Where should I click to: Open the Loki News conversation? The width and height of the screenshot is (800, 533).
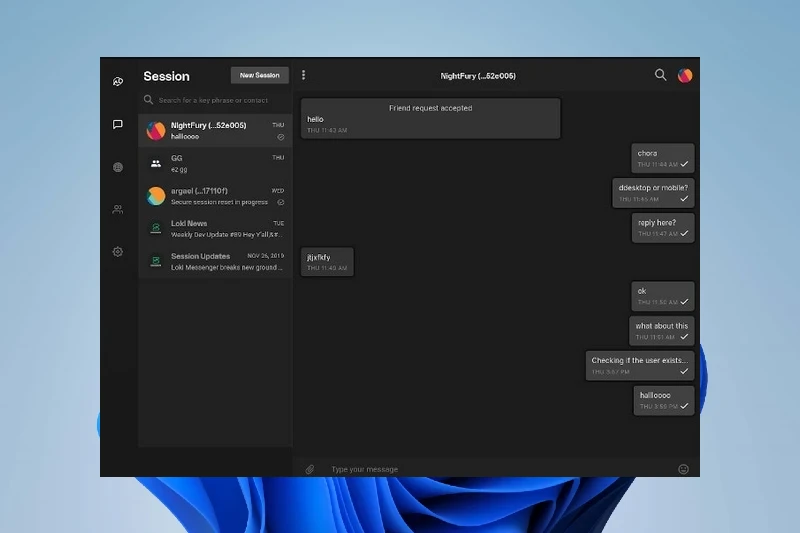[x=215, y=229]
